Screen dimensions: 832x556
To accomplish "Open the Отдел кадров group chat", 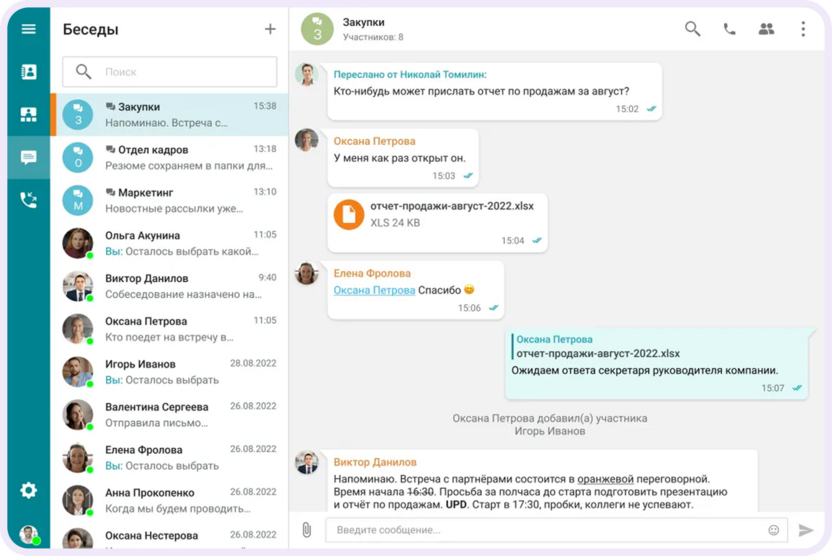I will 170,158.
